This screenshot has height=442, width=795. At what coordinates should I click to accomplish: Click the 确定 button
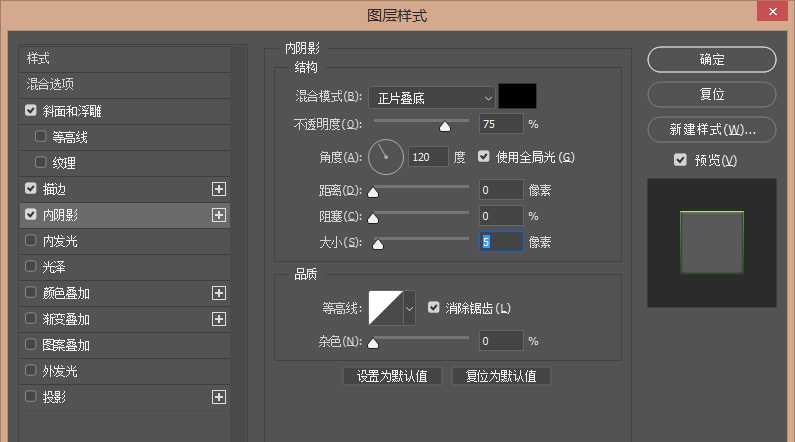click(711, 60)
